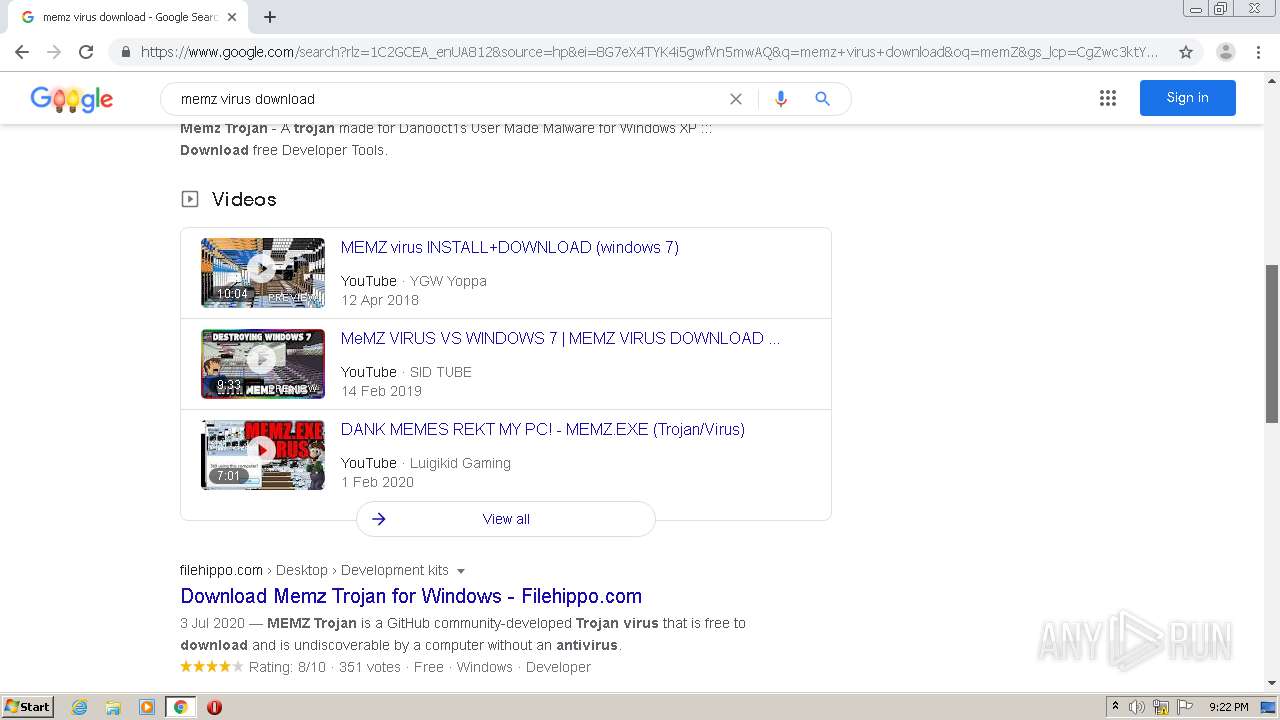
Task: Open network tray icon
Action: coord(1161,707)
